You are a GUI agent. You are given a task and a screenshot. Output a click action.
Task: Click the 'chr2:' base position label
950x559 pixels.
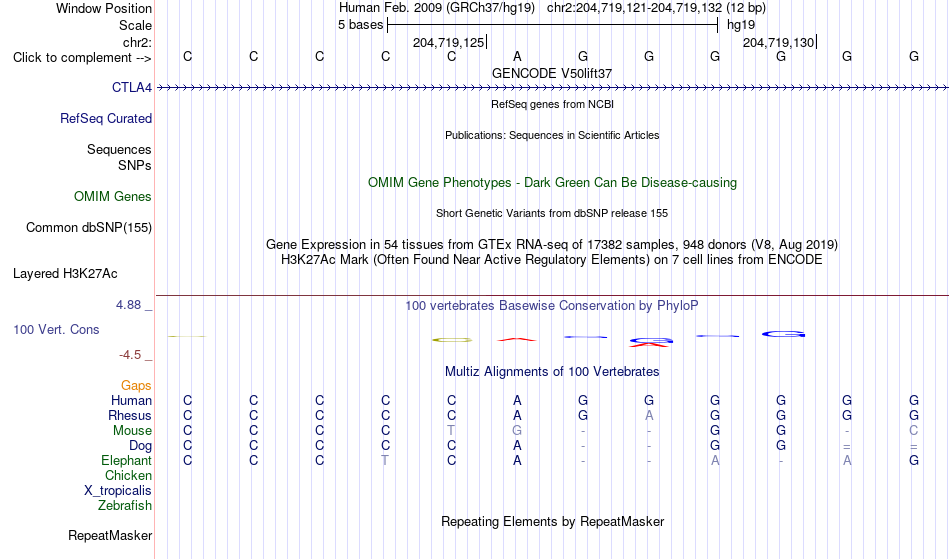138,42
